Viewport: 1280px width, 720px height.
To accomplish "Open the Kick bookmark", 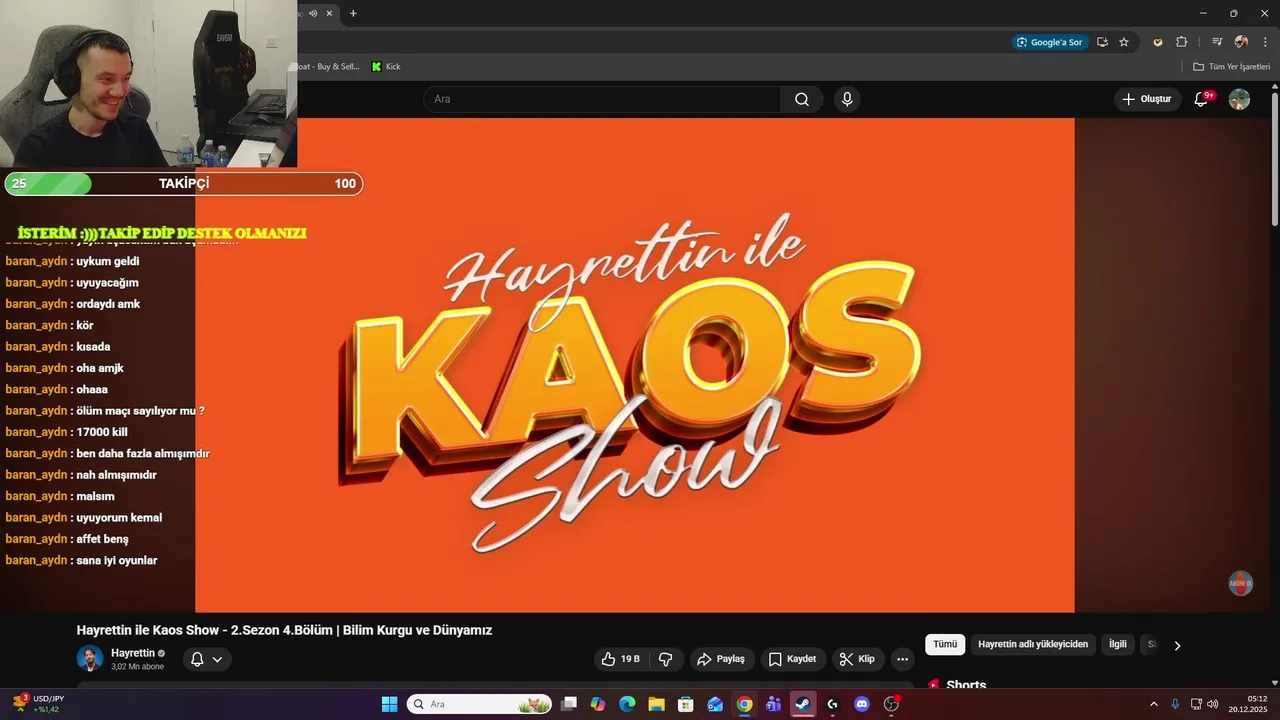I will click(x=386, y=67).
